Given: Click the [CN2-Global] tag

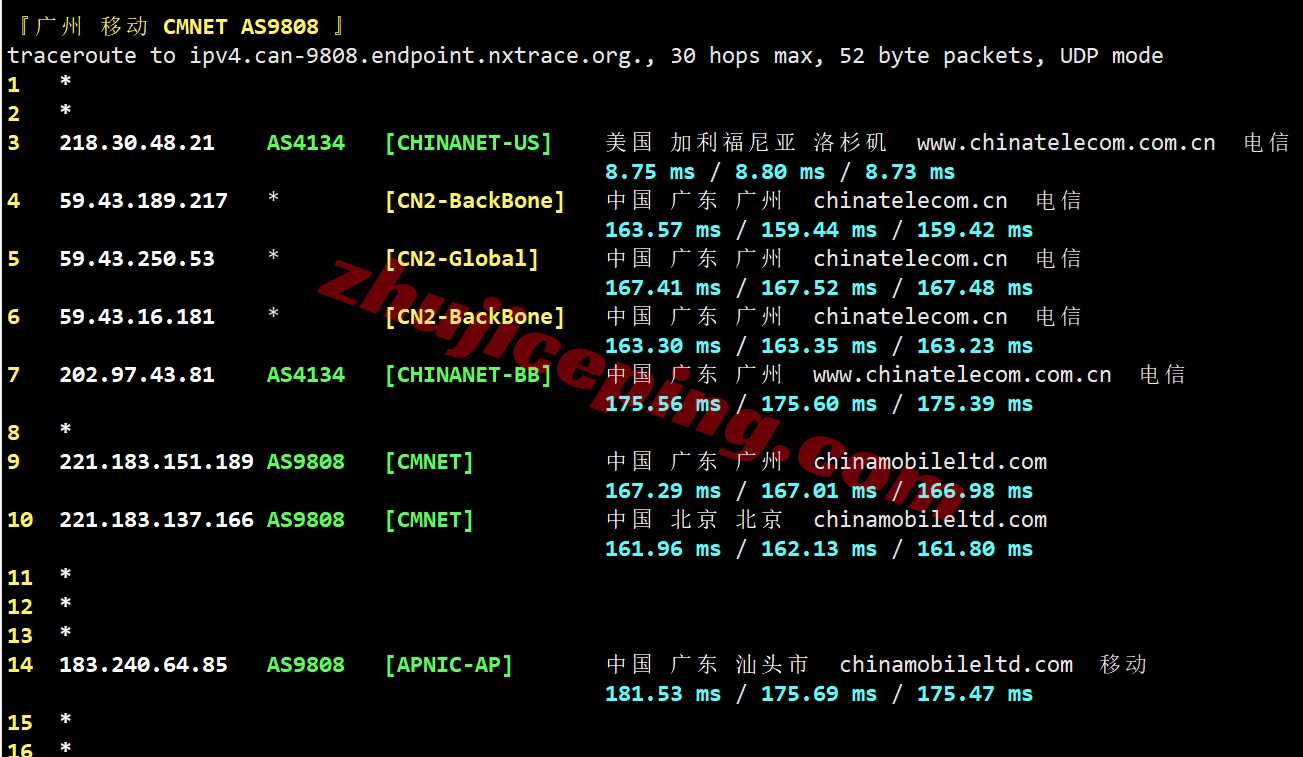Looking at the screenshot, I should [x=462, y=259].
